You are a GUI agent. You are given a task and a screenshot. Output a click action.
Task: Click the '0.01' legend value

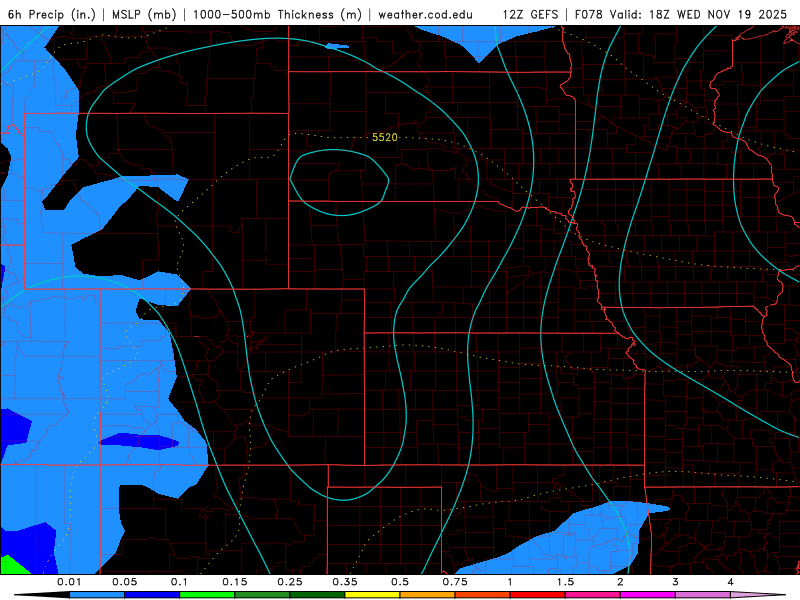coord(69,582)
